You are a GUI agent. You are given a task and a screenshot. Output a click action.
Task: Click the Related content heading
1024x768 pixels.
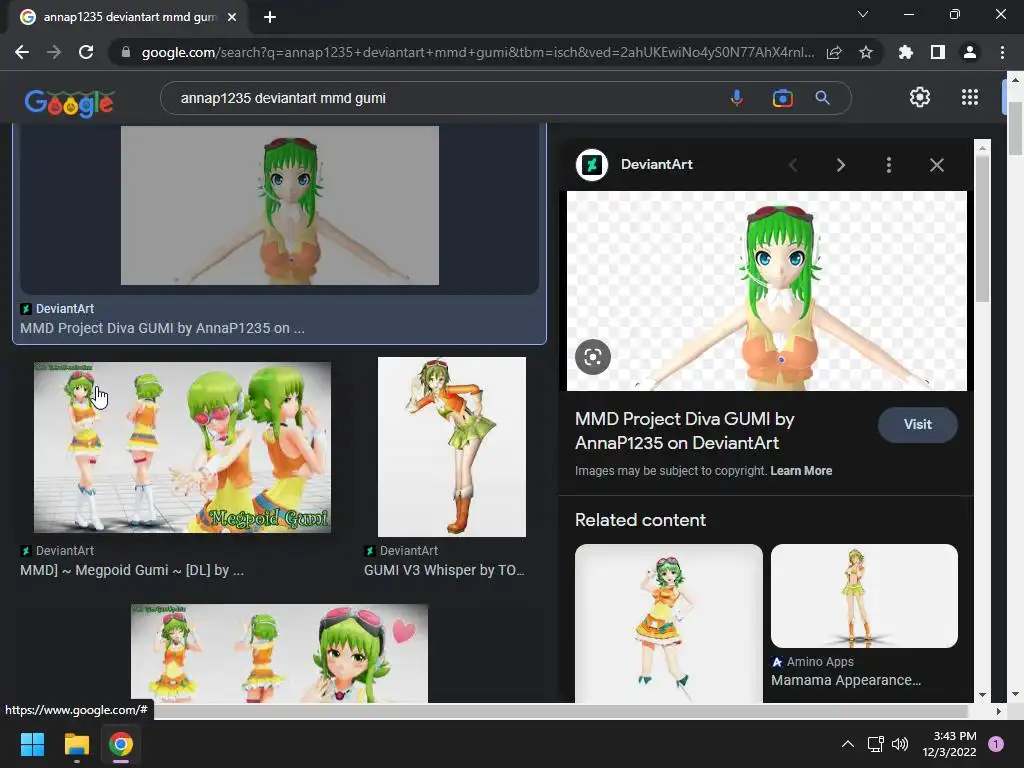640,520
